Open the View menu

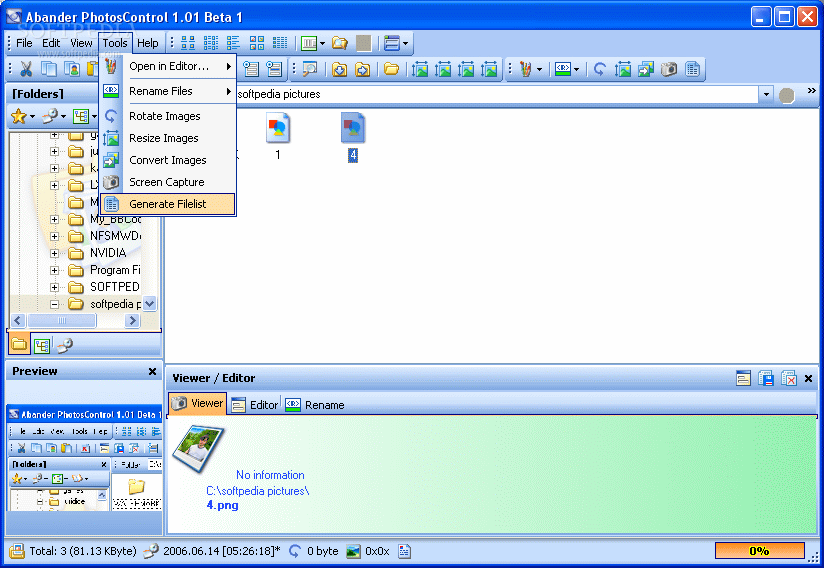(x=81, y=43)
